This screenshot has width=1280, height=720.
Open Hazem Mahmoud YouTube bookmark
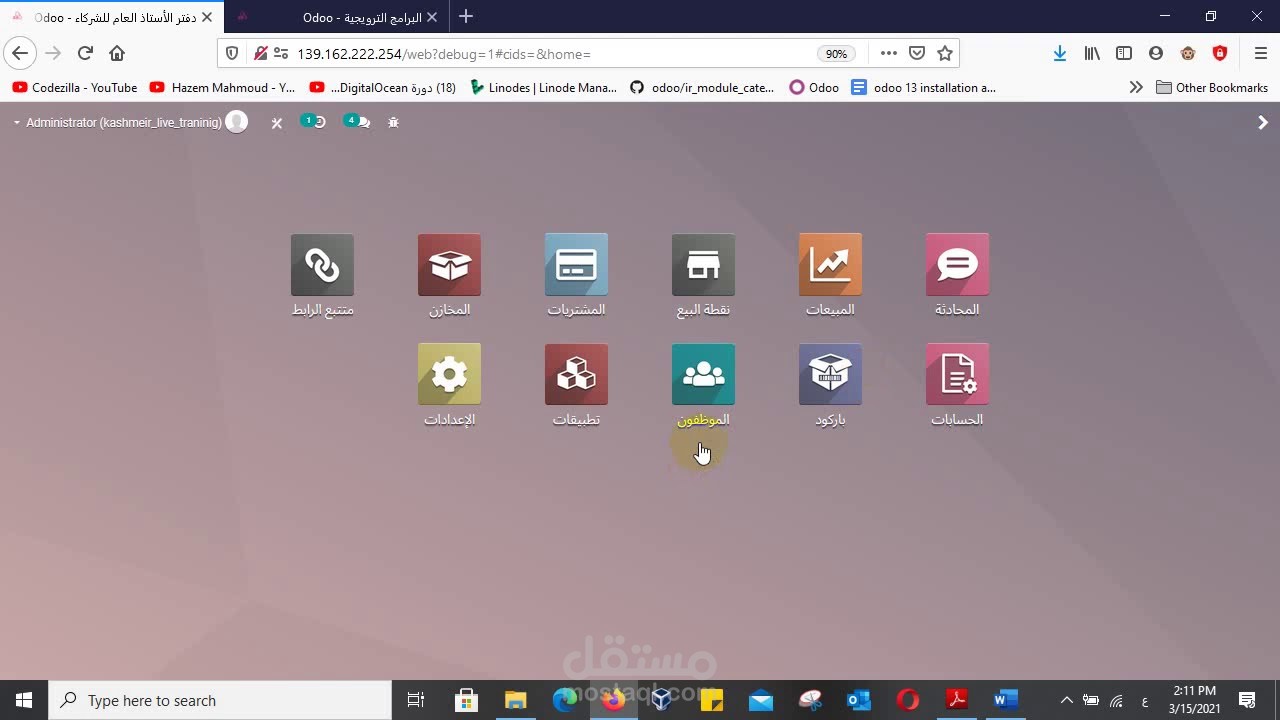coord(222,88)
